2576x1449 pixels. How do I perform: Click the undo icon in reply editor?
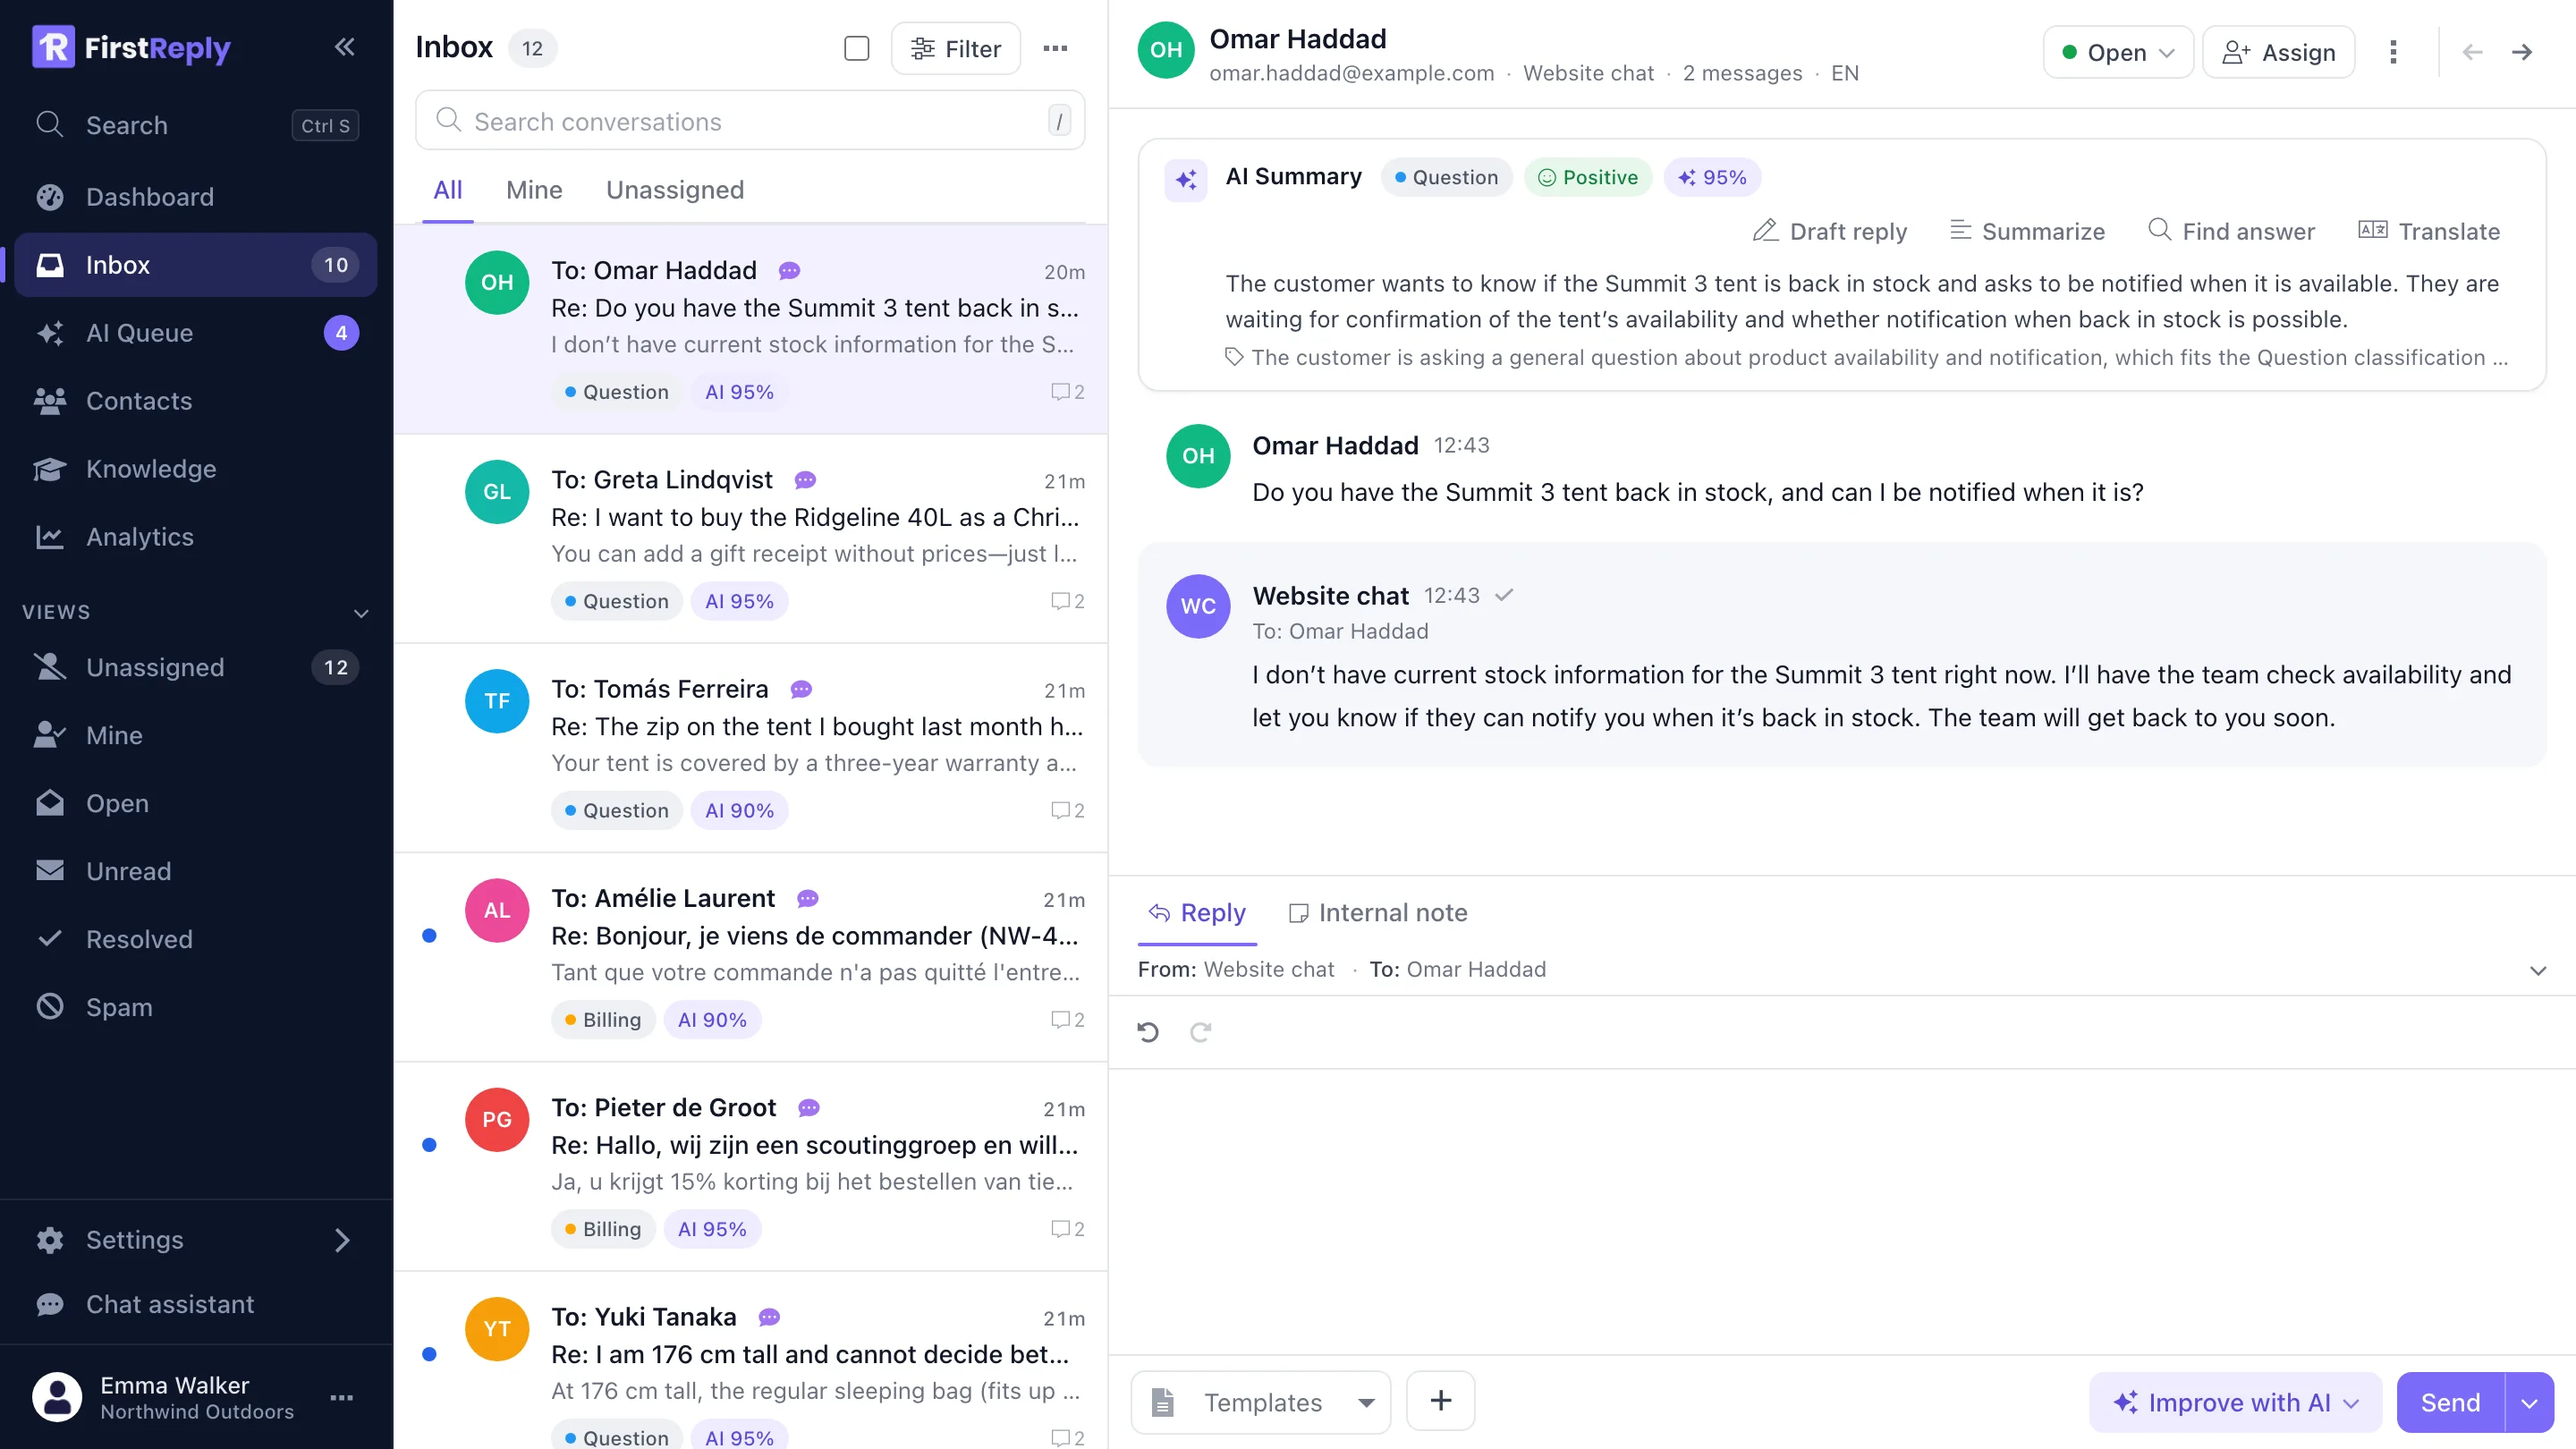click(1148, 1032)
